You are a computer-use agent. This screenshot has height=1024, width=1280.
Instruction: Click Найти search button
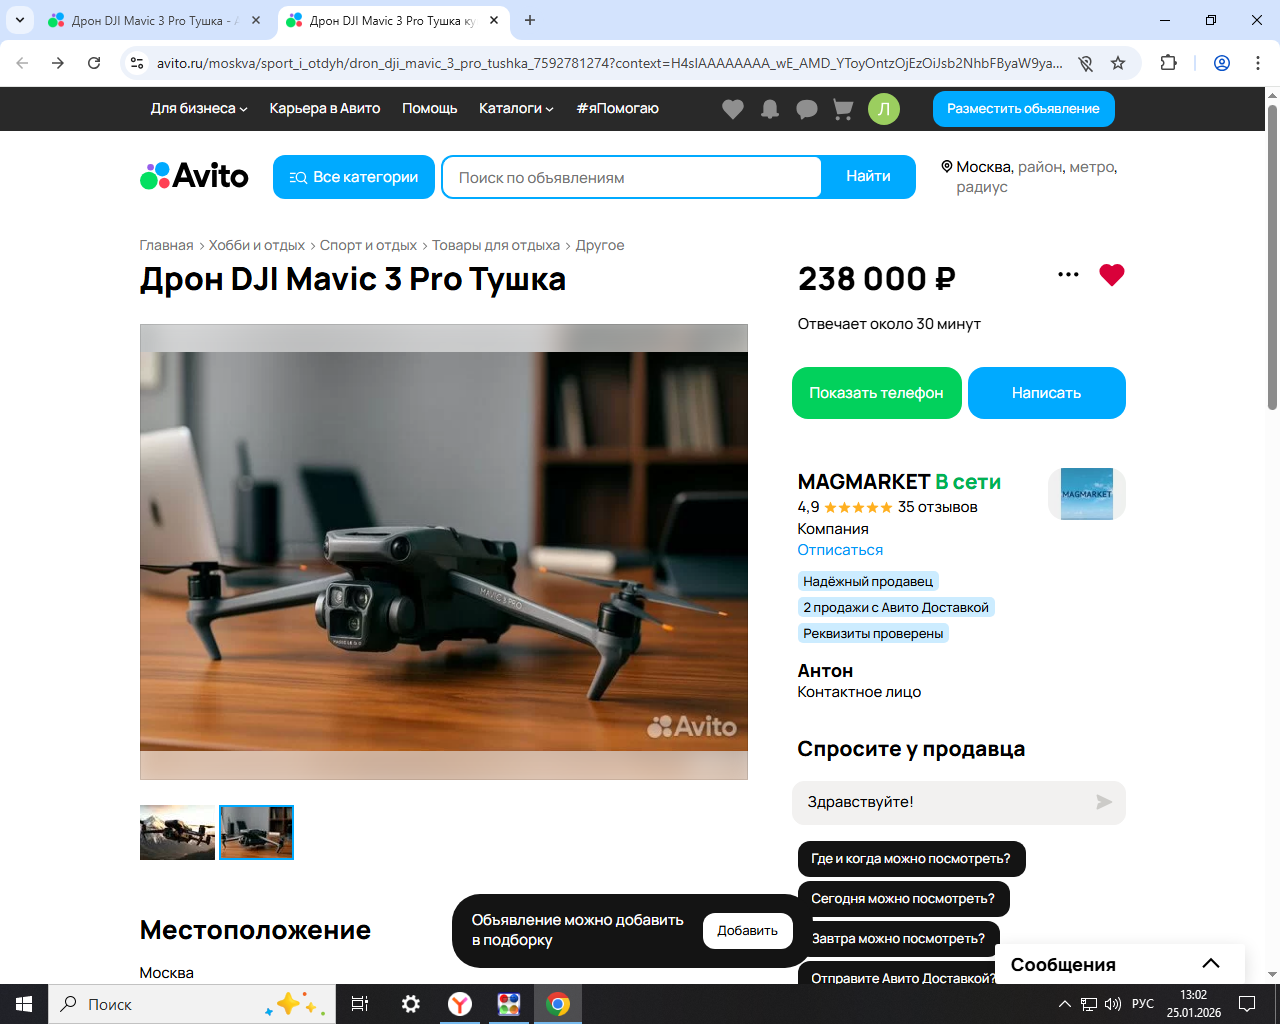pyautogui.click(x=868, y=177)
